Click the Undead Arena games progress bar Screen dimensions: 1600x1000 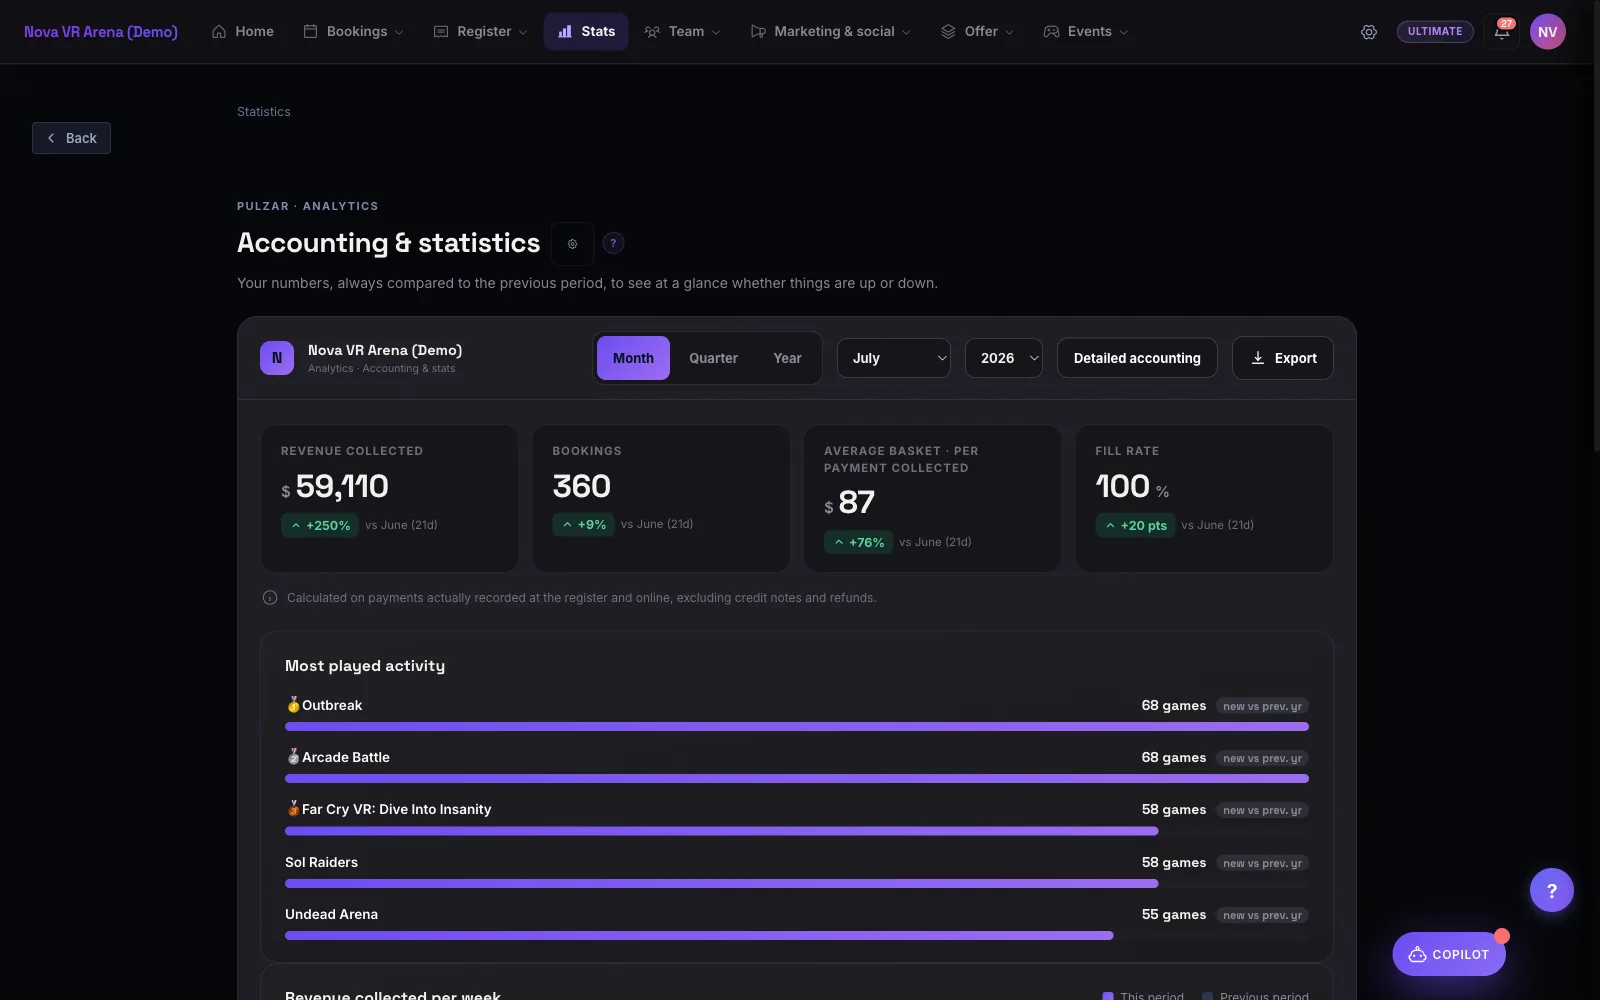click(797, 936)
